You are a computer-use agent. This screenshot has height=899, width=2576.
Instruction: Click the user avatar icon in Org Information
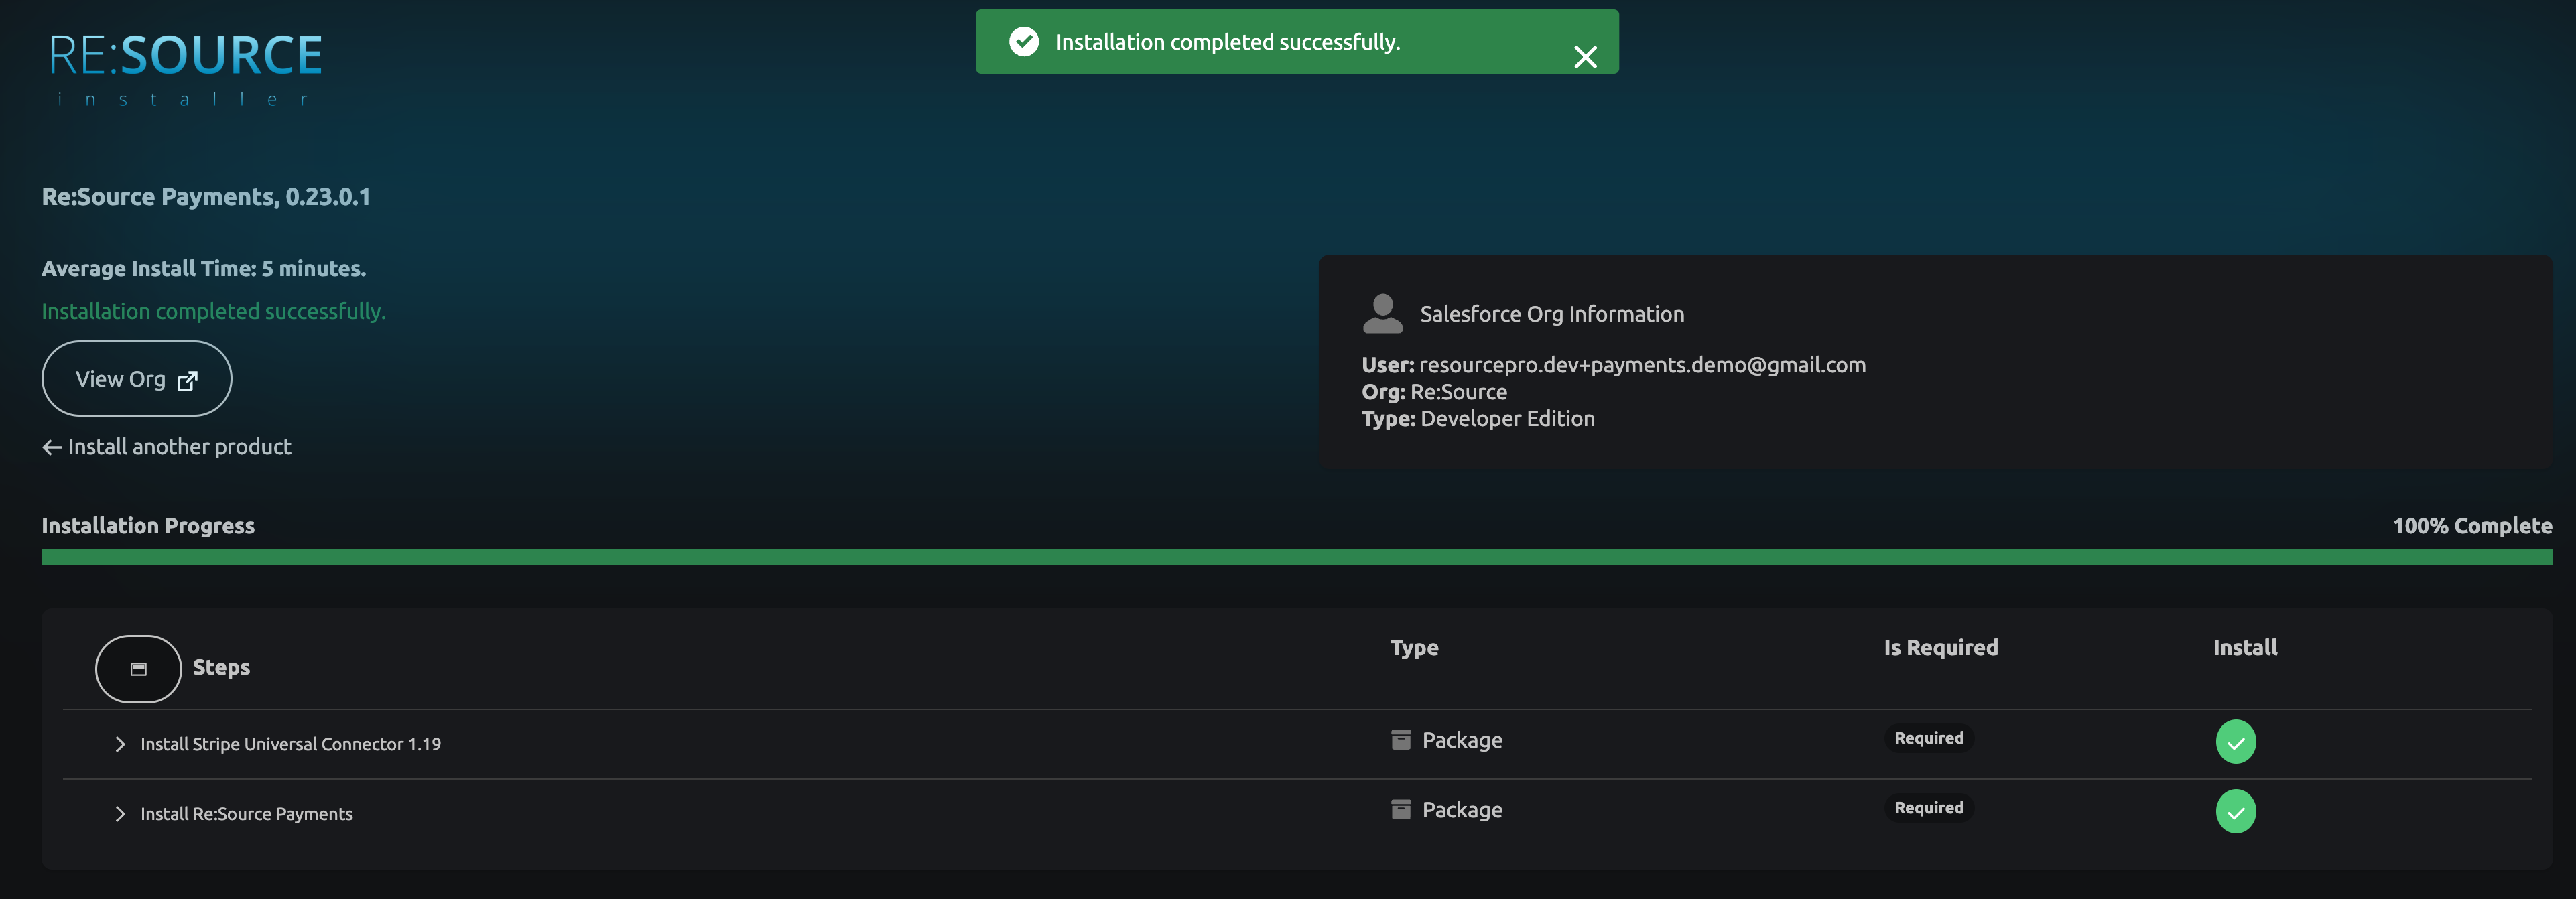click(x=1383, y=314)
